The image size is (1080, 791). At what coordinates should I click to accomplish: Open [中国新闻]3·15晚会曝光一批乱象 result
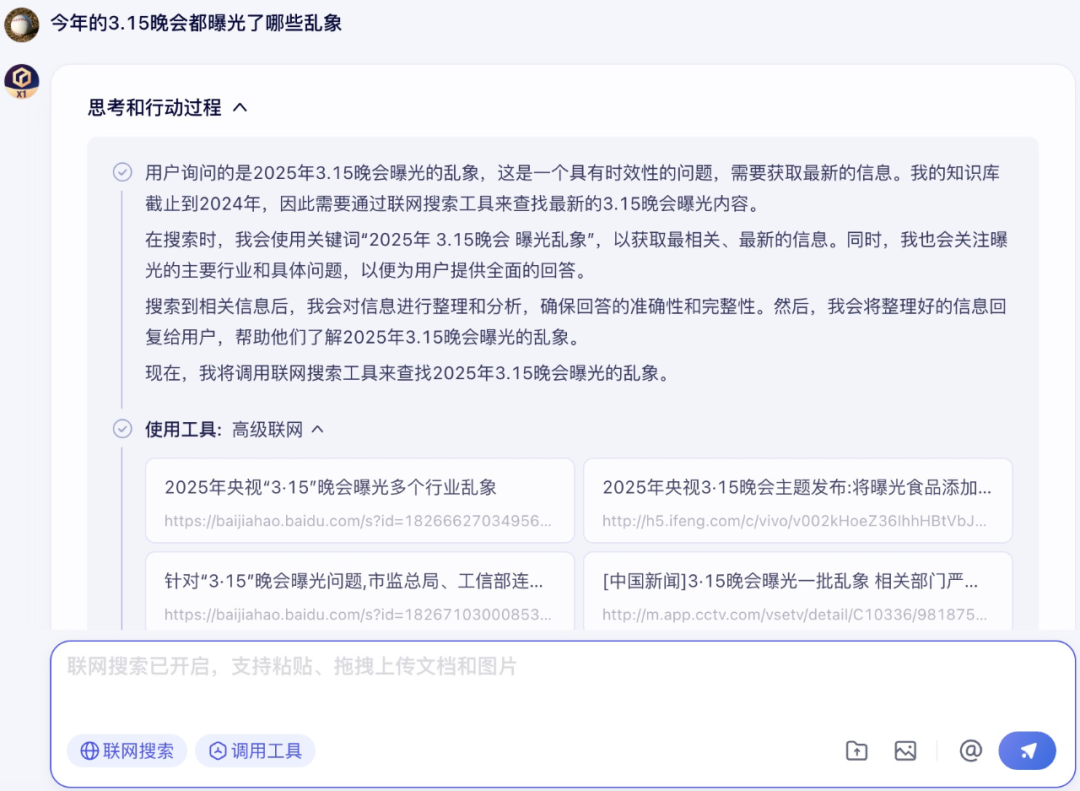[x=798, y=591]
